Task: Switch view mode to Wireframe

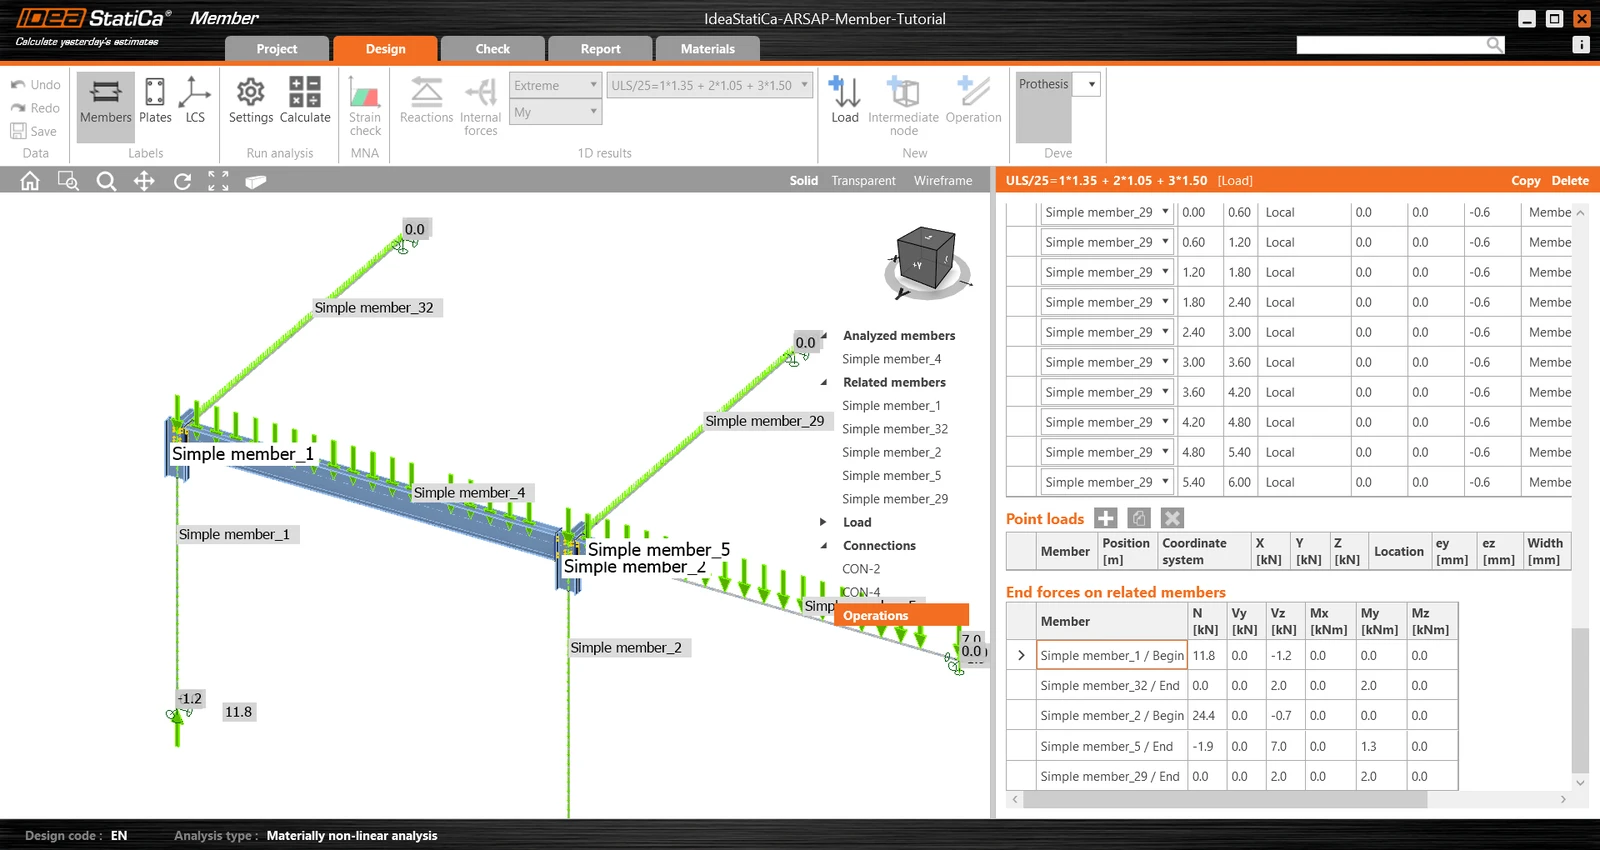Action: tap(943, 181)
